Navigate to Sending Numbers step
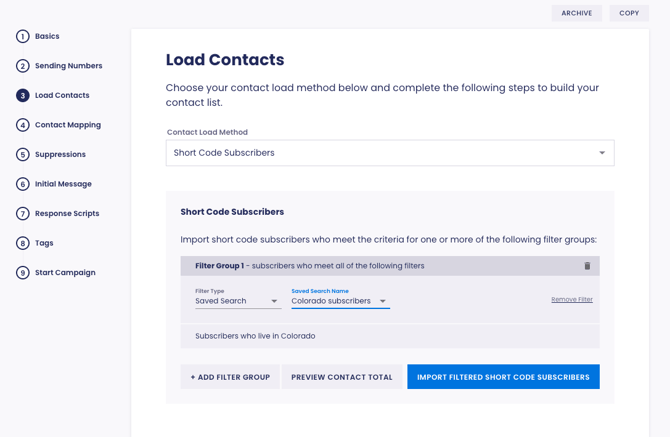Screen dimensions: 670x437 [x=68, y=66]
